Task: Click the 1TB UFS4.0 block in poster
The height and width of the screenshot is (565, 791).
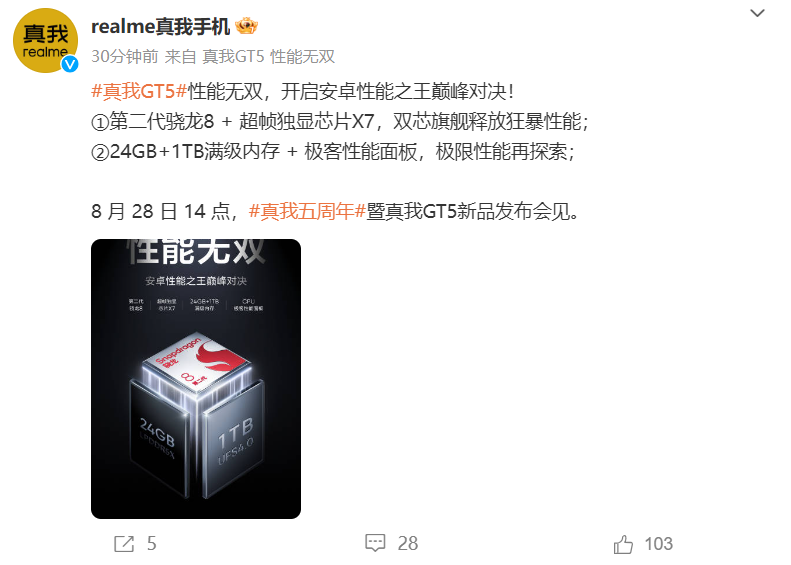Action: coord(234,439)
